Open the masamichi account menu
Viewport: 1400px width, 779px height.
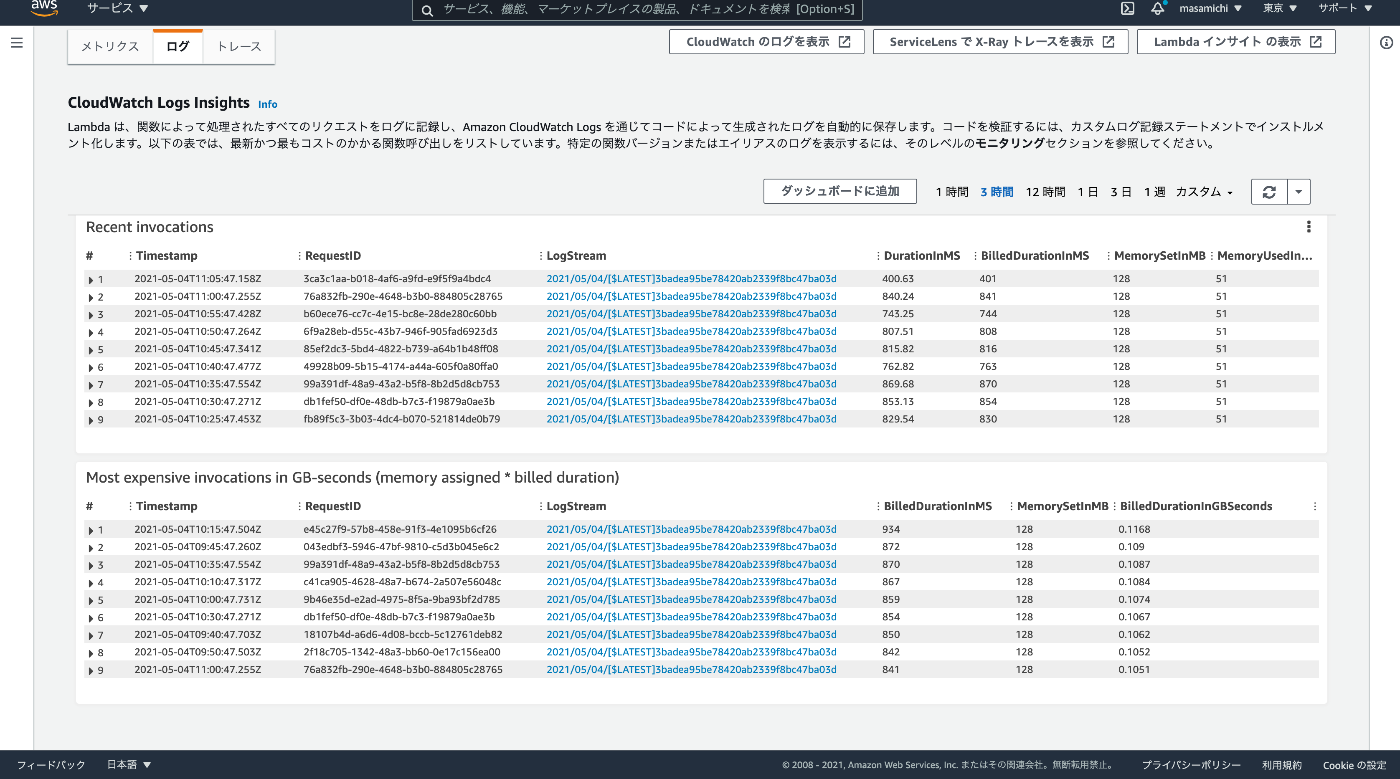tap(1210, 8)
